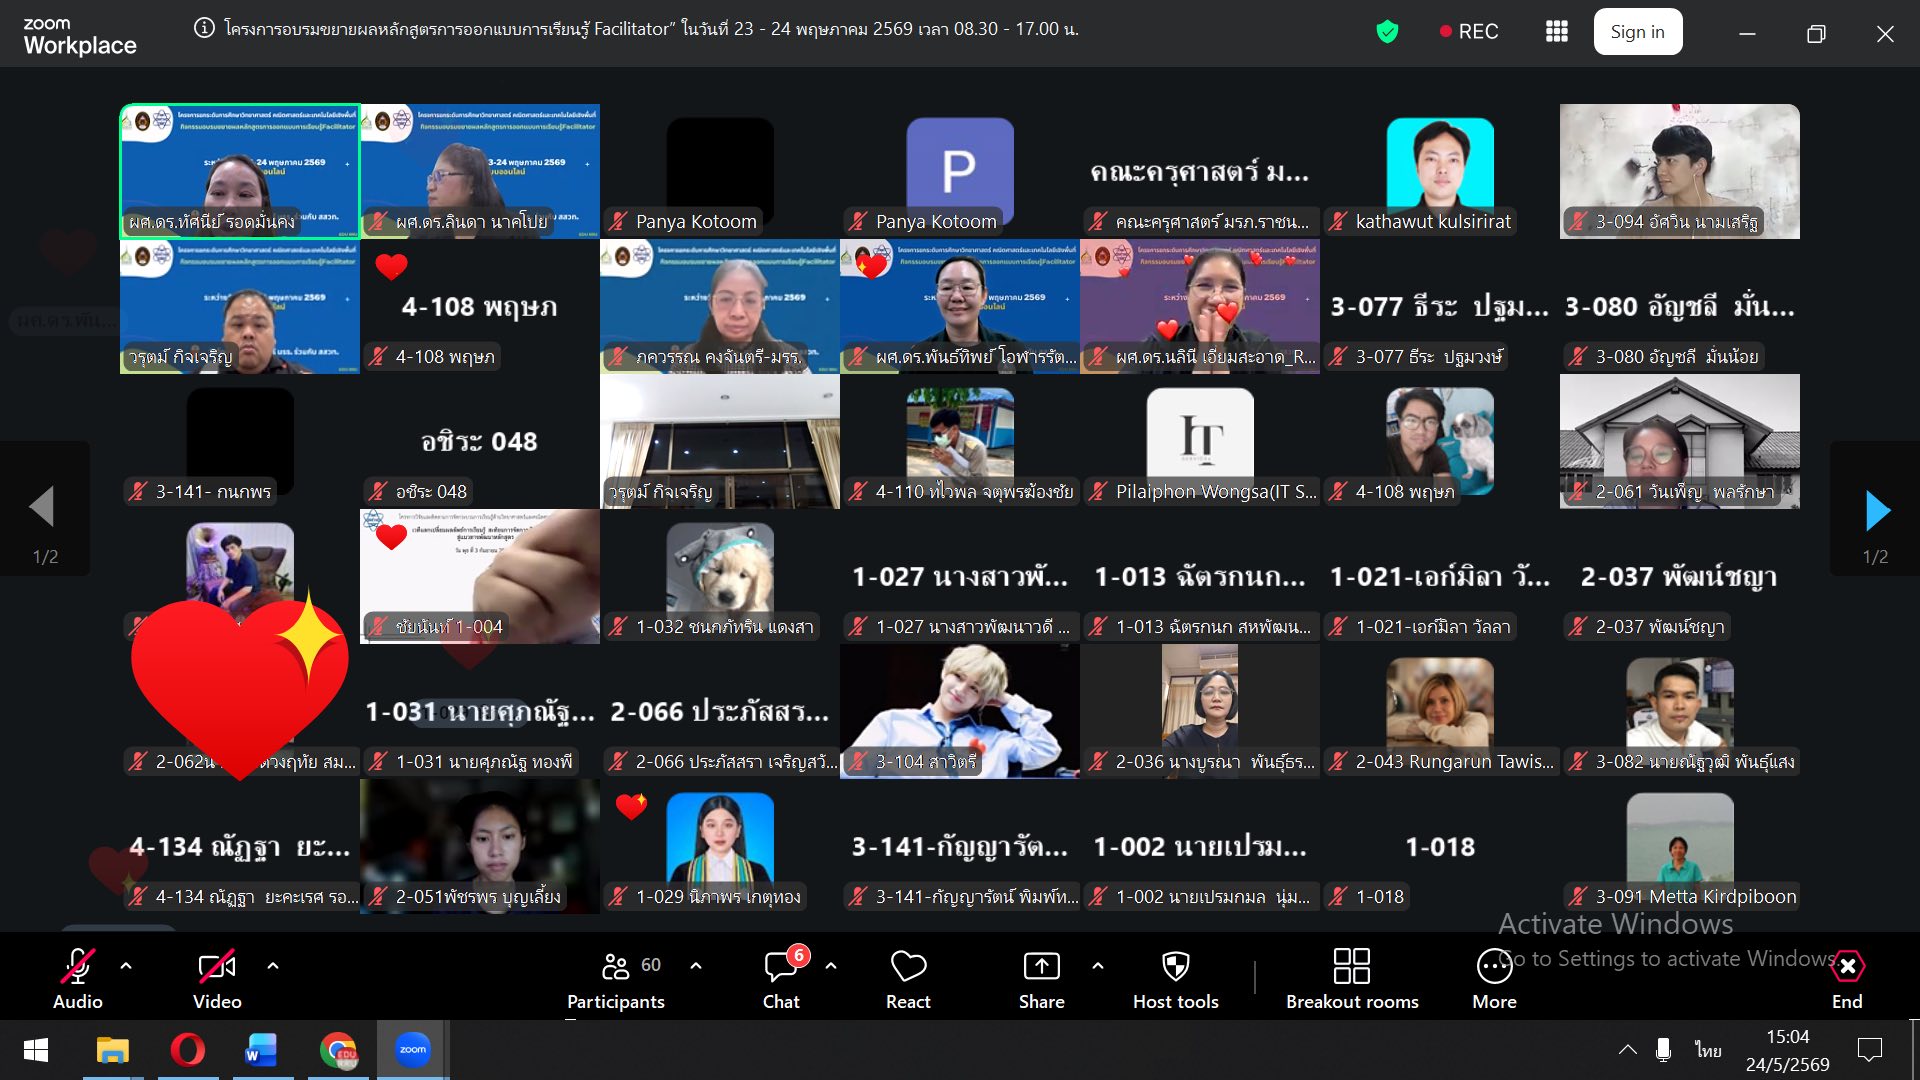This screenshot has height=1080, width=1920.
Task: Expand chat options caret
Action: (x=831, y=966)
